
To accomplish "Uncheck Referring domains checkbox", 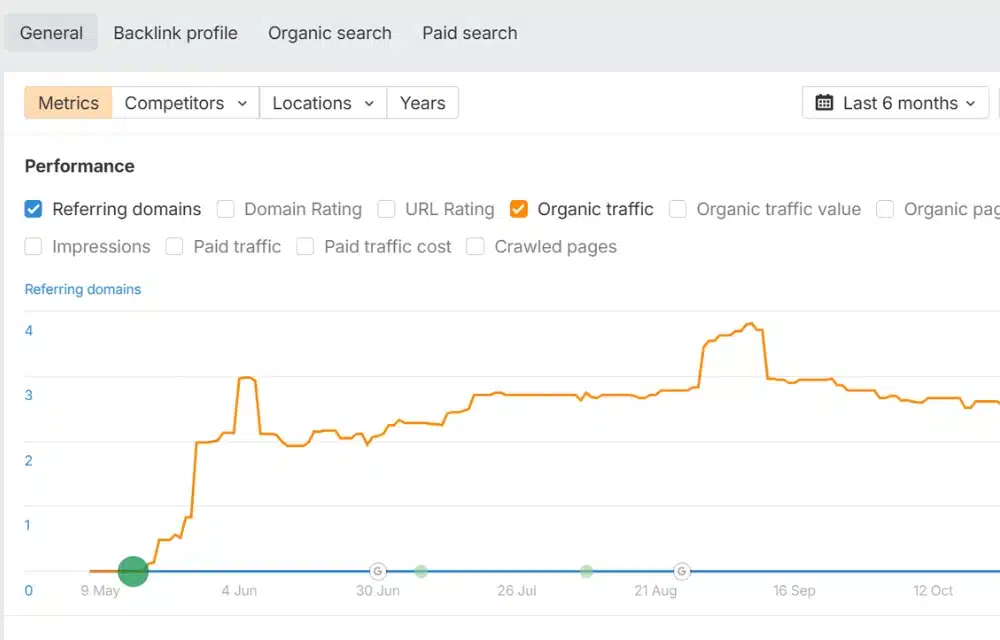I will [33, 209].
